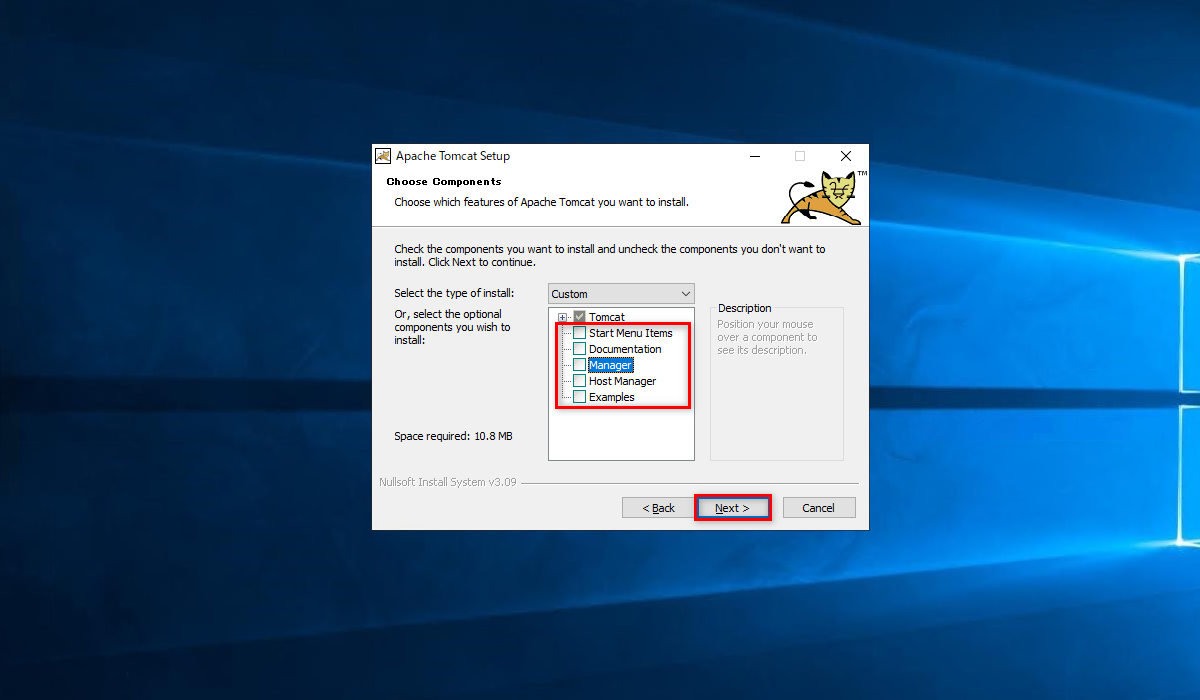Click the Space required: 10.8 MB text

tap(453, 436)
